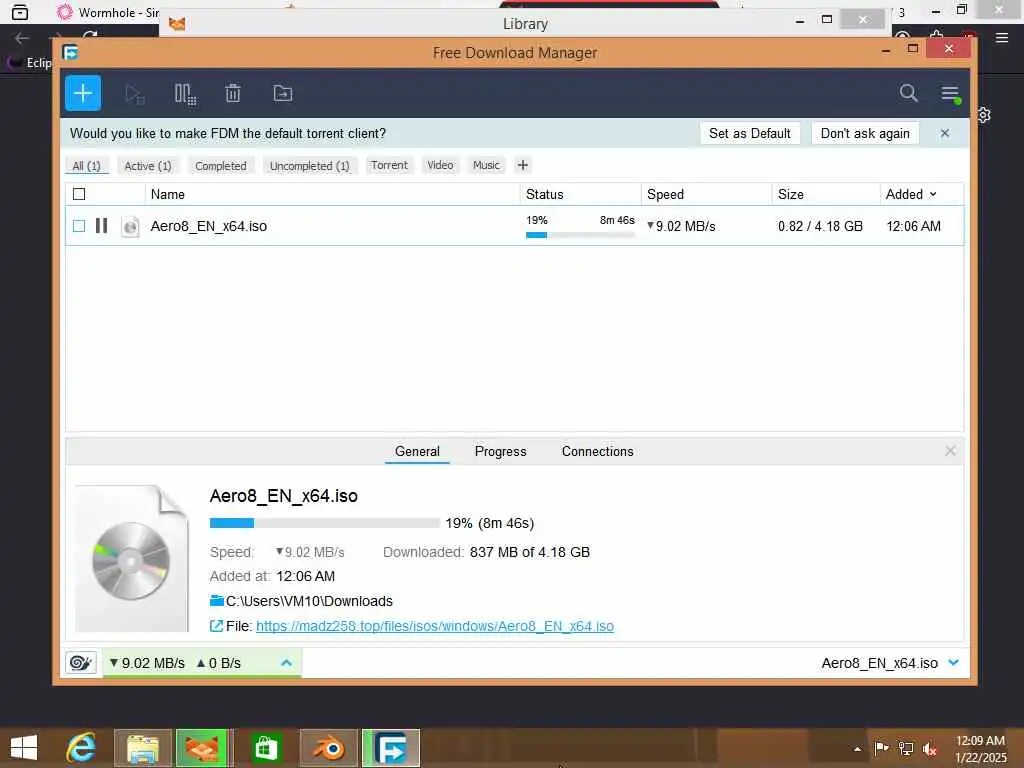The height and width of the screenshot is (768, 1024).
Task: Pause the Aero8_EN_x64.iso download
Action: pos(101,226)
